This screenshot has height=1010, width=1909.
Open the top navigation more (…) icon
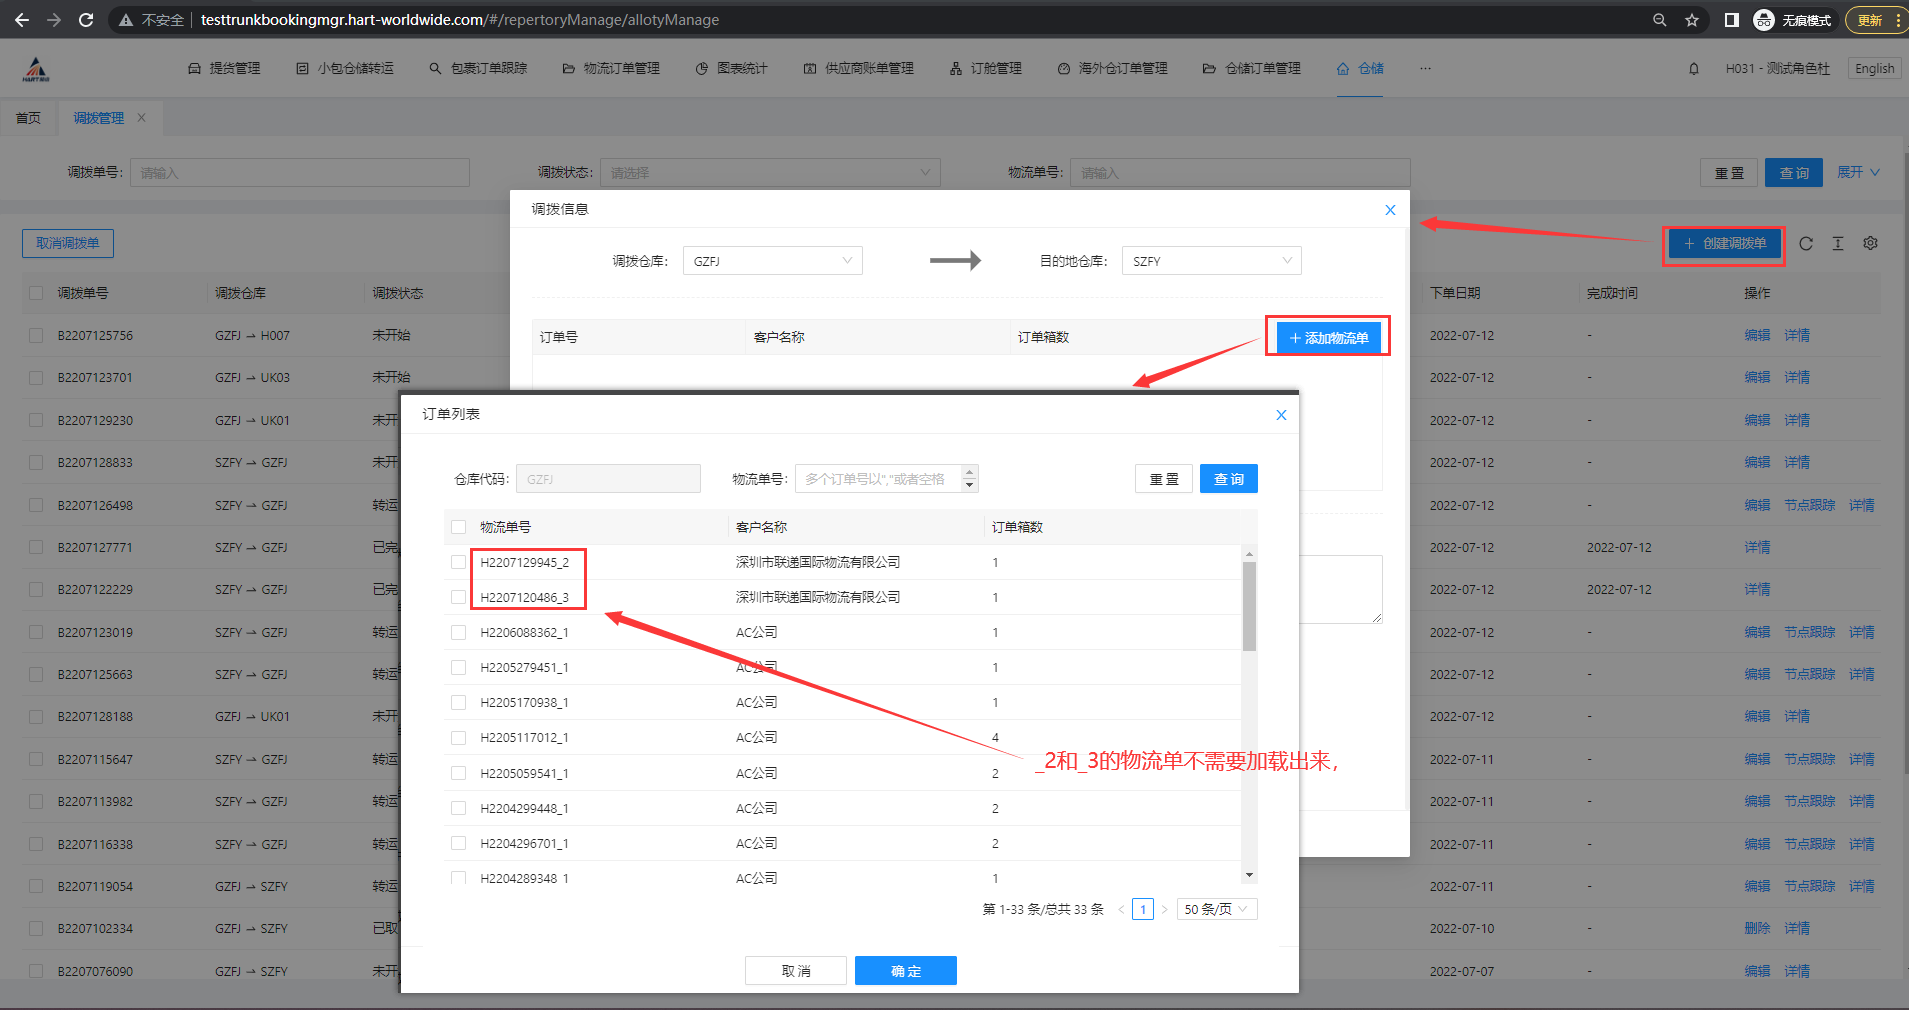click(x=1425, y=69)
